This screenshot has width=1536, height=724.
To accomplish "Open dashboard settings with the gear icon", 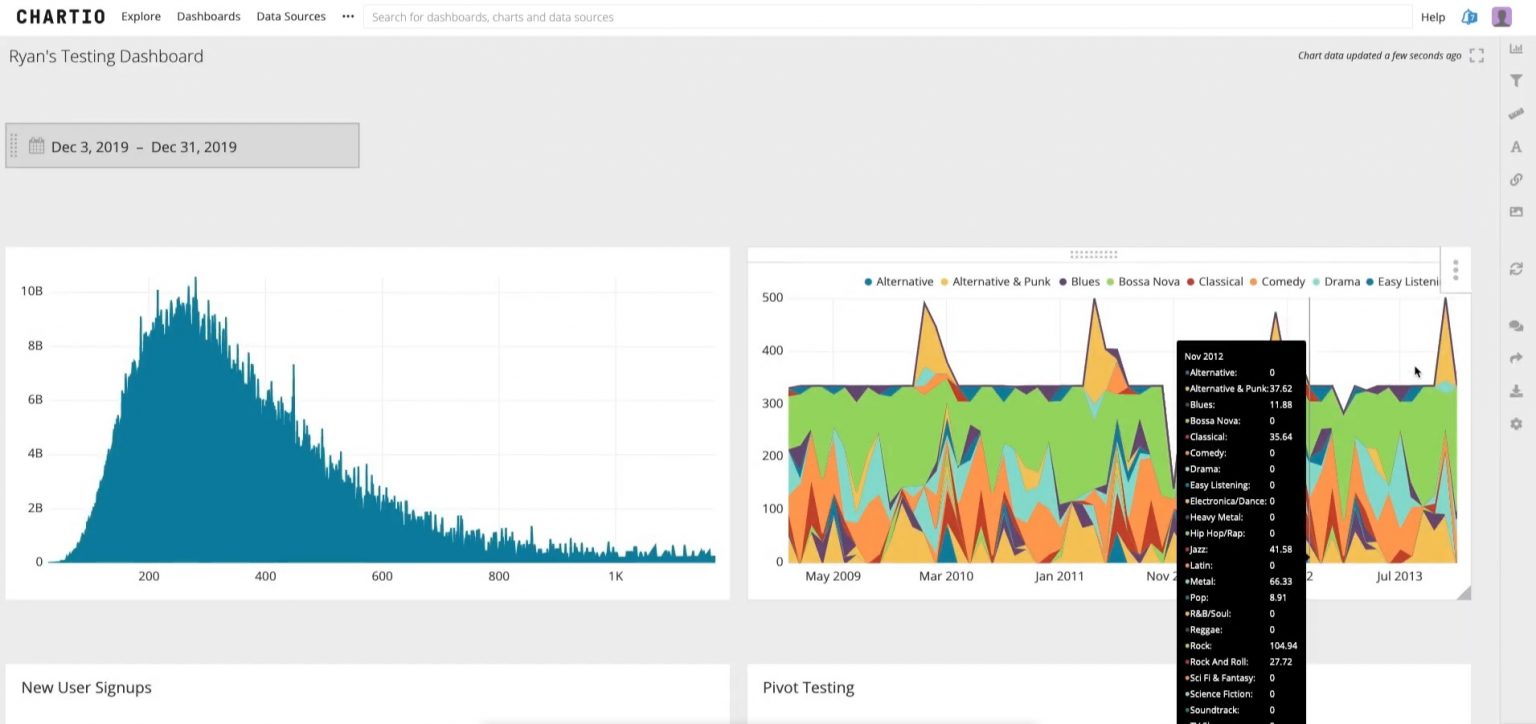I will tap(1516, 423).
